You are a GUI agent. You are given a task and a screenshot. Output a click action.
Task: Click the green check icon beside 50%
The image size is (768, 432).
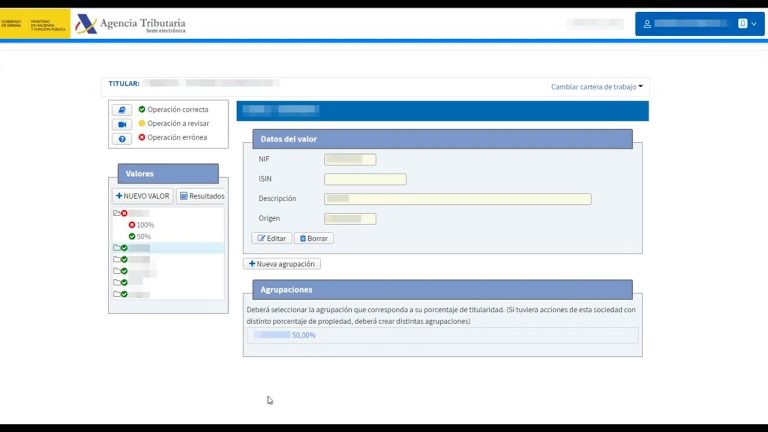pos(132,237)
